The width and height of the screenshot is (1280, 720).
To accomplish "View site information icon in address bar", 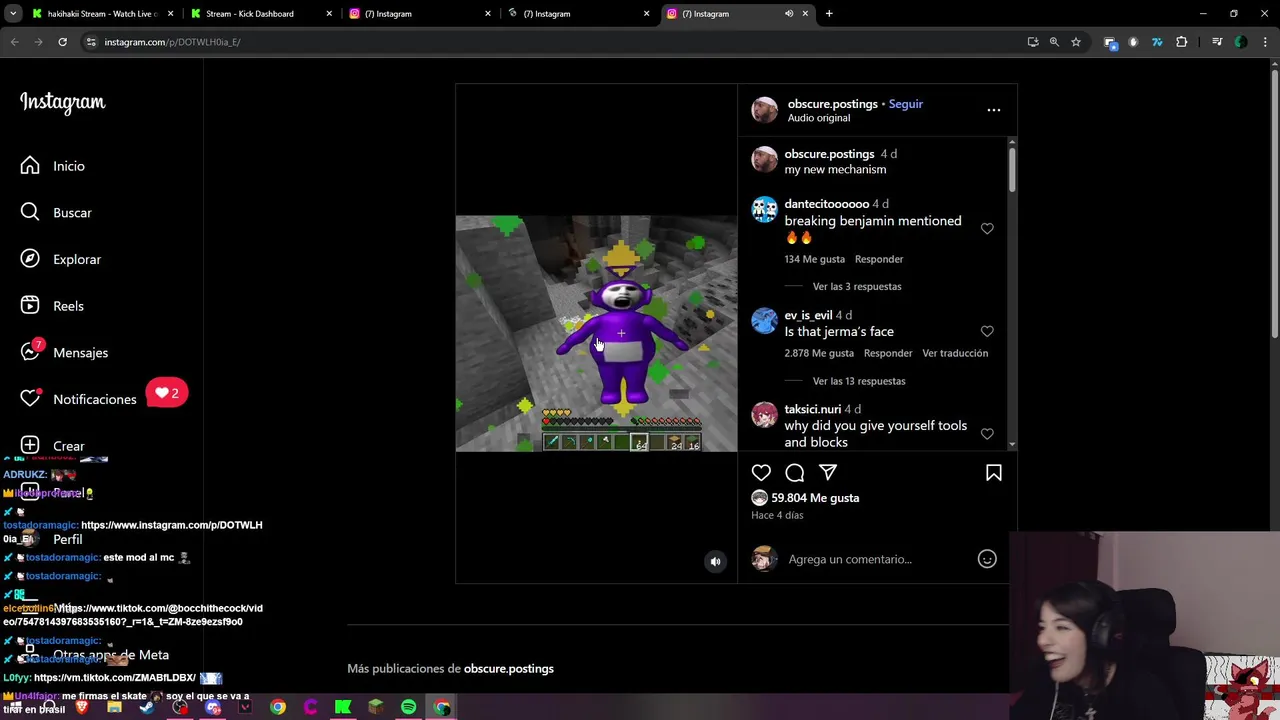I will pyautogui.click(x=91, y=42).
